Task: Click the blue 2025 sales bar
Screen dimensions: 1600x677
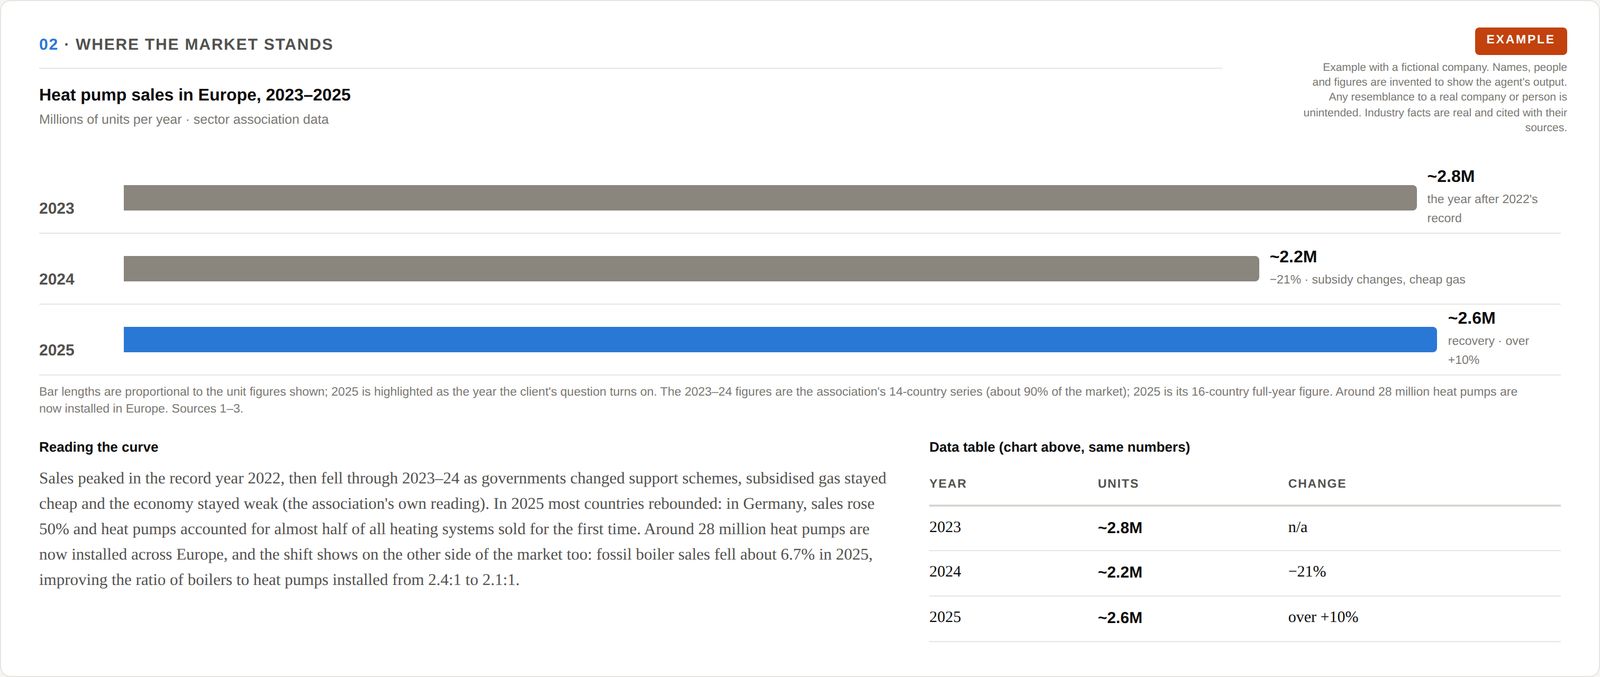Action: [x=780, y=340]
